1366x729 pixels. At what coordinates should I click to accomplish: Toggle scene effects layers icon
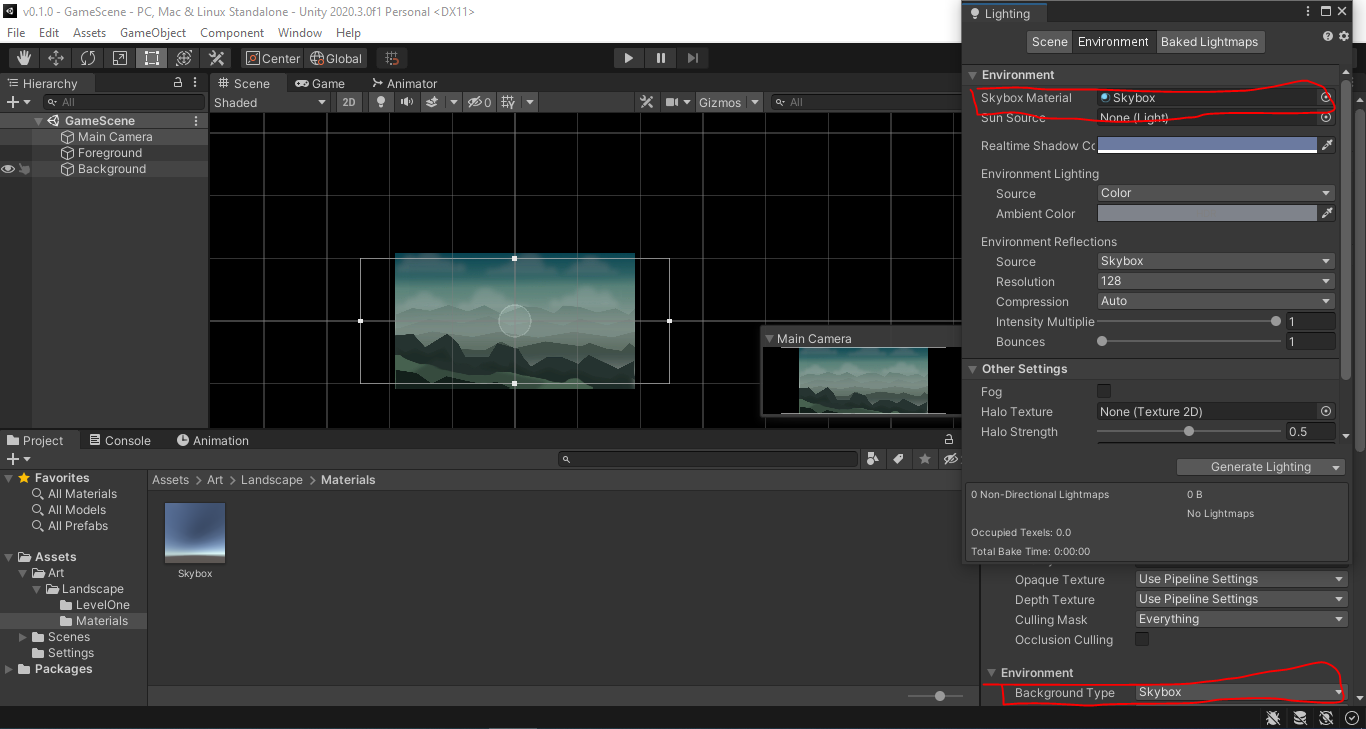(432, 102)
